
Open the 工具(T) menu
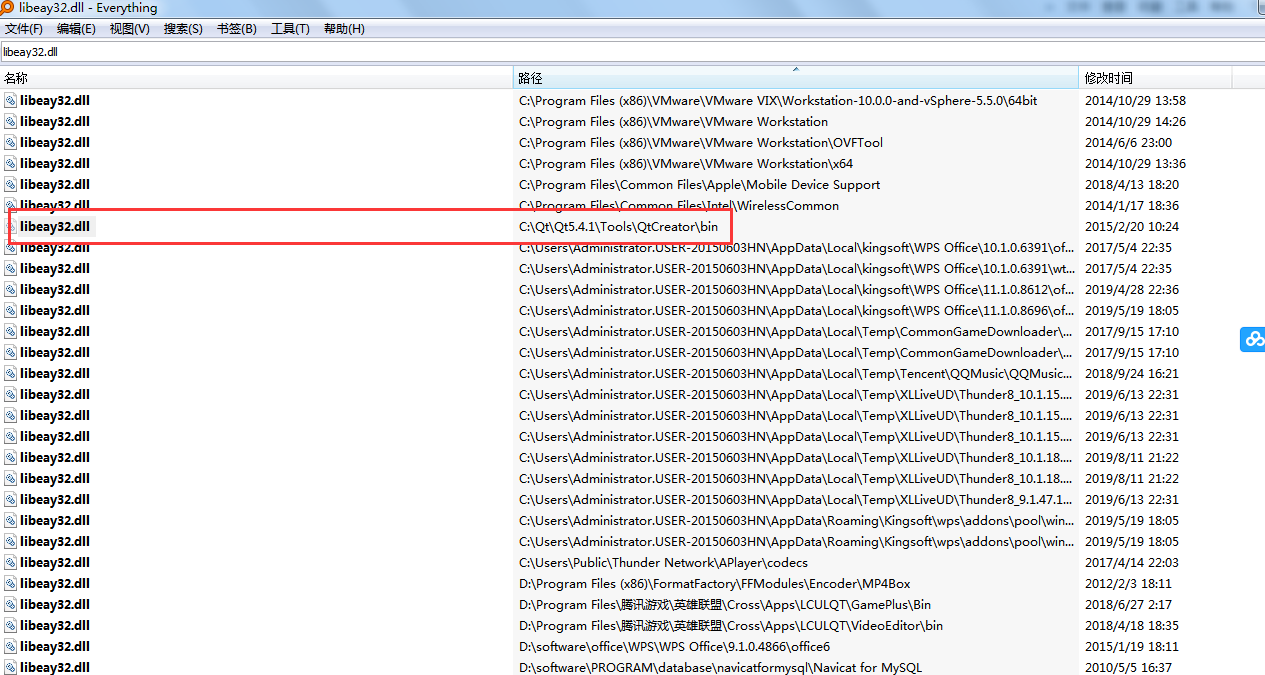pyautogui.click(x=290, y=28)
